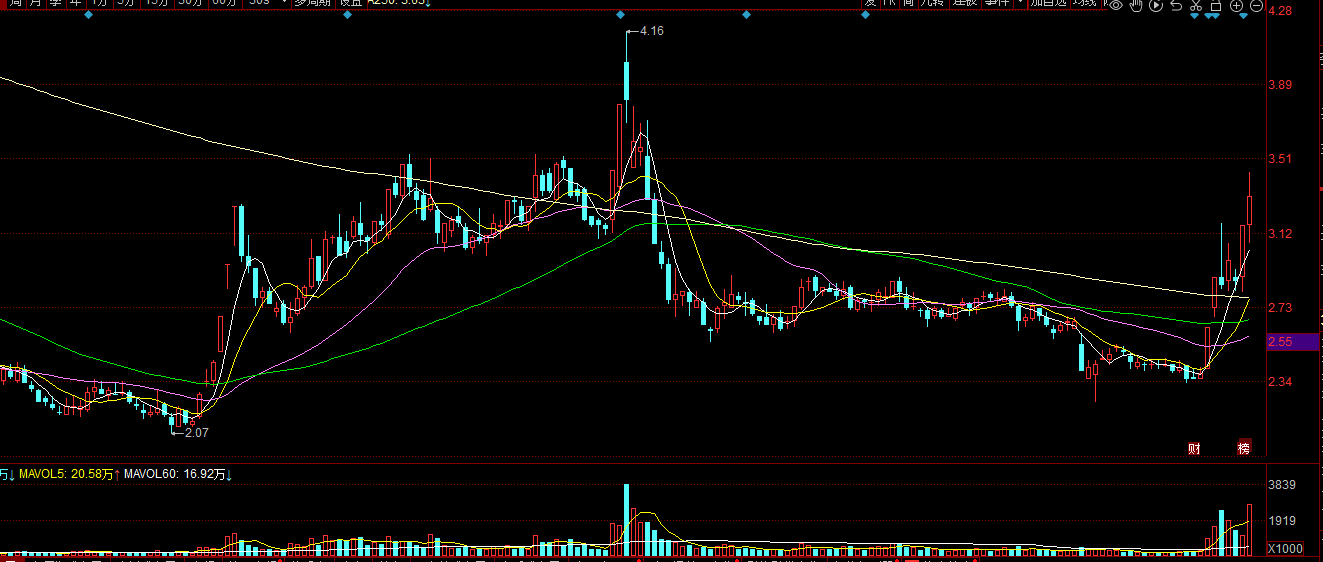Screen dimensions: 1323x562
Task: Open the 划线 drawing tools button
Action: click(1085, 4)
